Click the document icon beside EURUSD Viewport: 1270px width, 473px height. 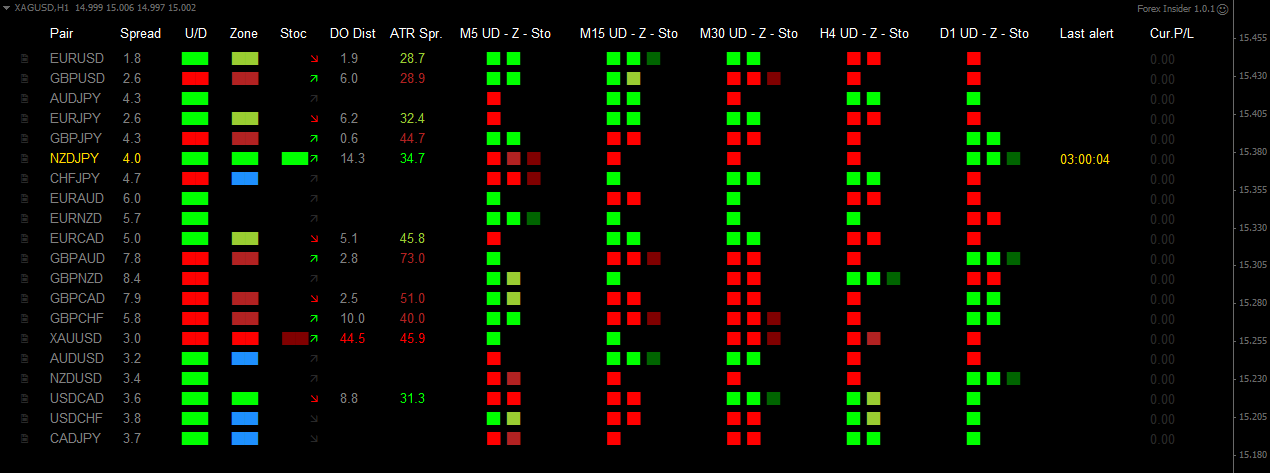25,59
